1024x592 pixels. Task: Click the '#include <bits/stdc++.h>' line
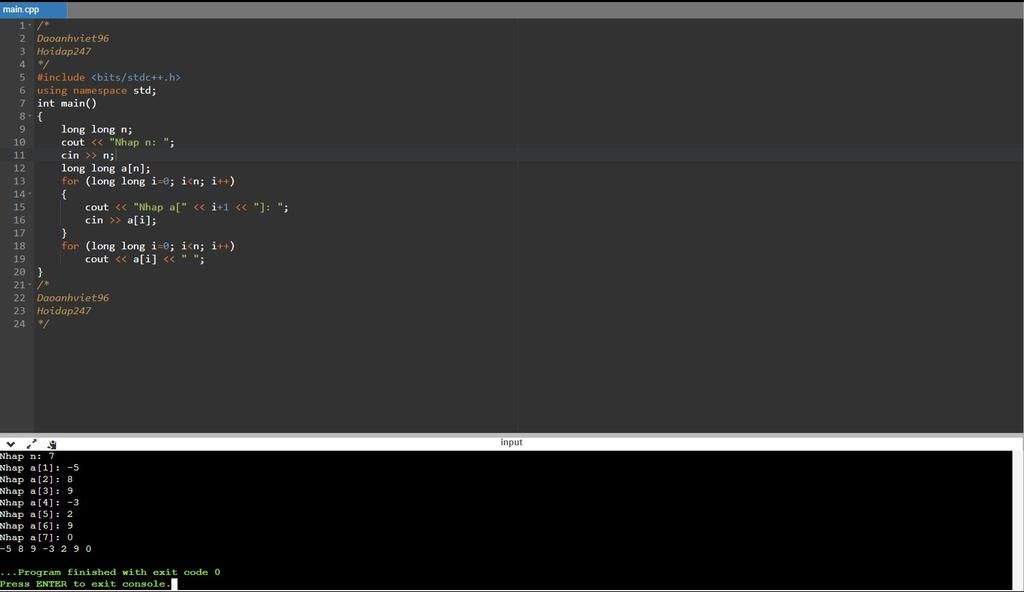pyautogui.click(x=108, y=77)
